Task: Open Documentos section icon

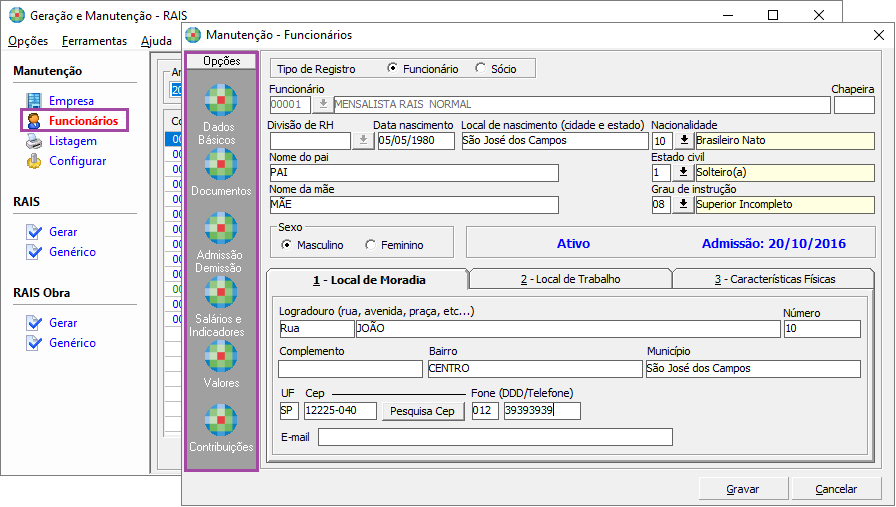Action: pos(221,164)
